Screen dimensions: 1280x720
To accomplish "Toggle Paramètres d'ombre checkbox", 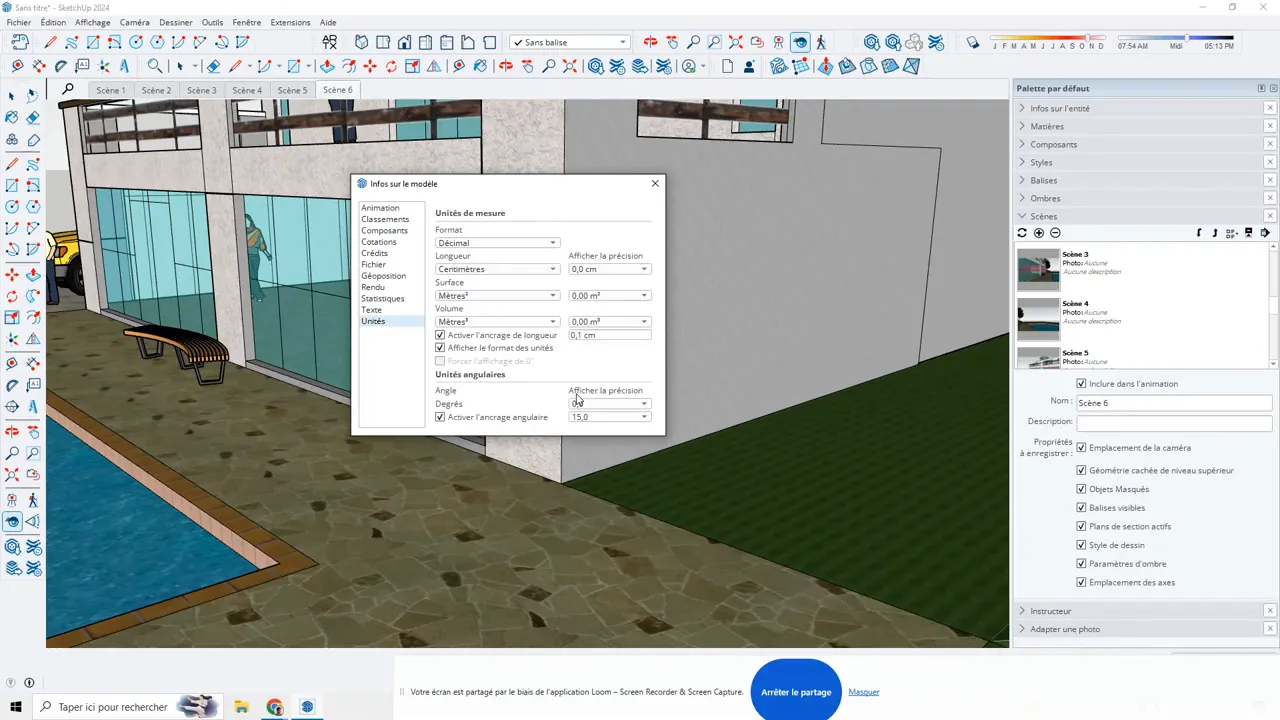I will 1081,564.
